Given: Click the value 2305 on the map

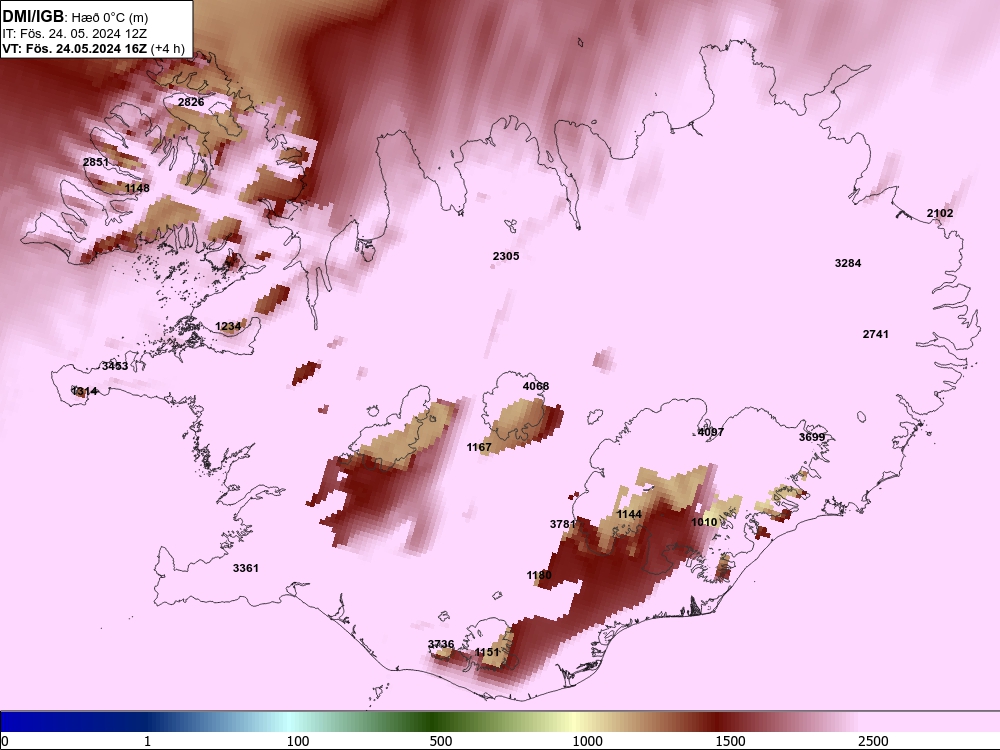Looking at the screenshot, I should pyautogui.click(x=506, y=256).
